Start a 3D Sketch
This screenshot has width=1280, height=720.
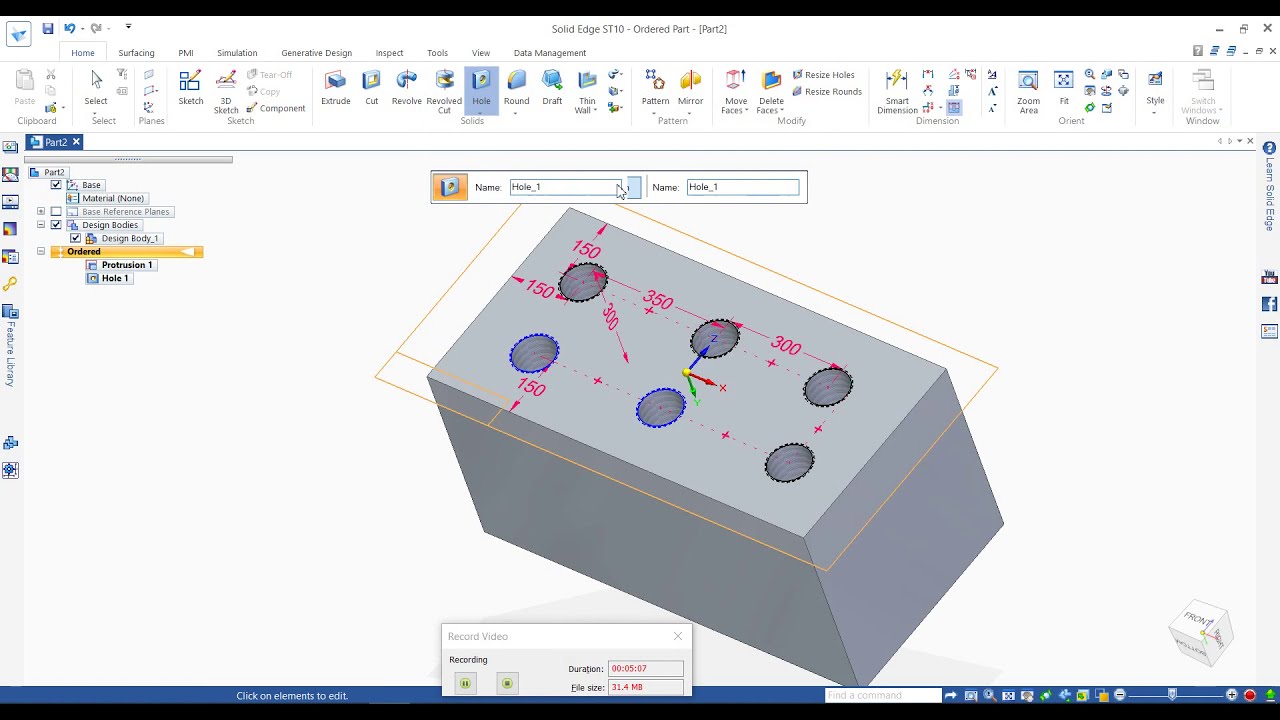click(226, 91)
